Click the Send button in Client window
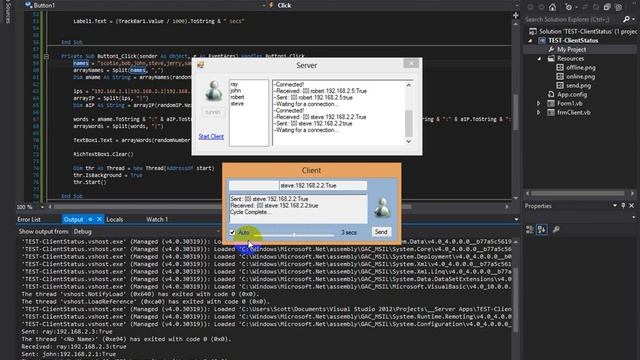Screen dimensions: 640x360 tap(381, 232)
